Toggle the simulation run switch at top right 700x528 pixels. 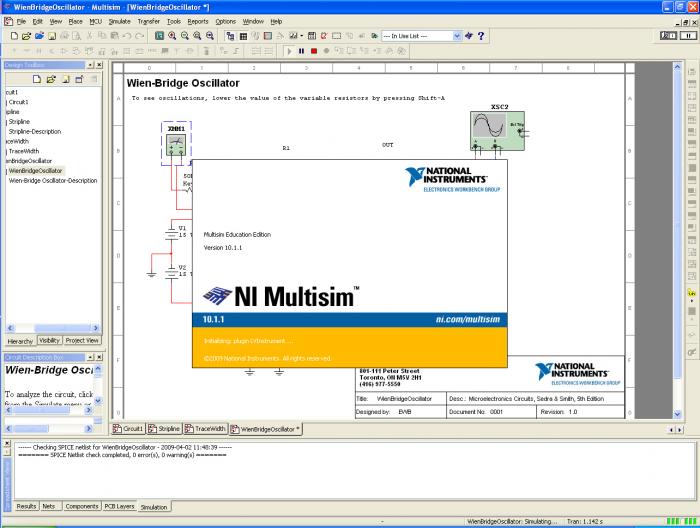[668, 36]
